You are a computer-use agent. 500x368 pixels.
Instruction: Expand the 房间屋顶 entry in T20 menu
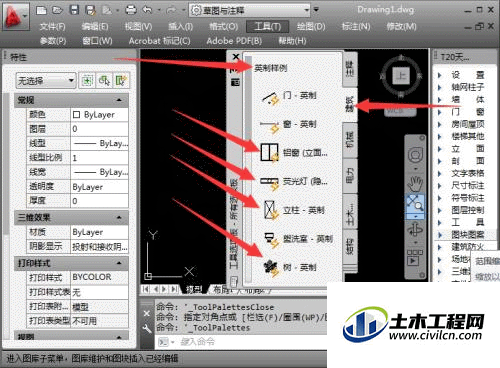440,124
